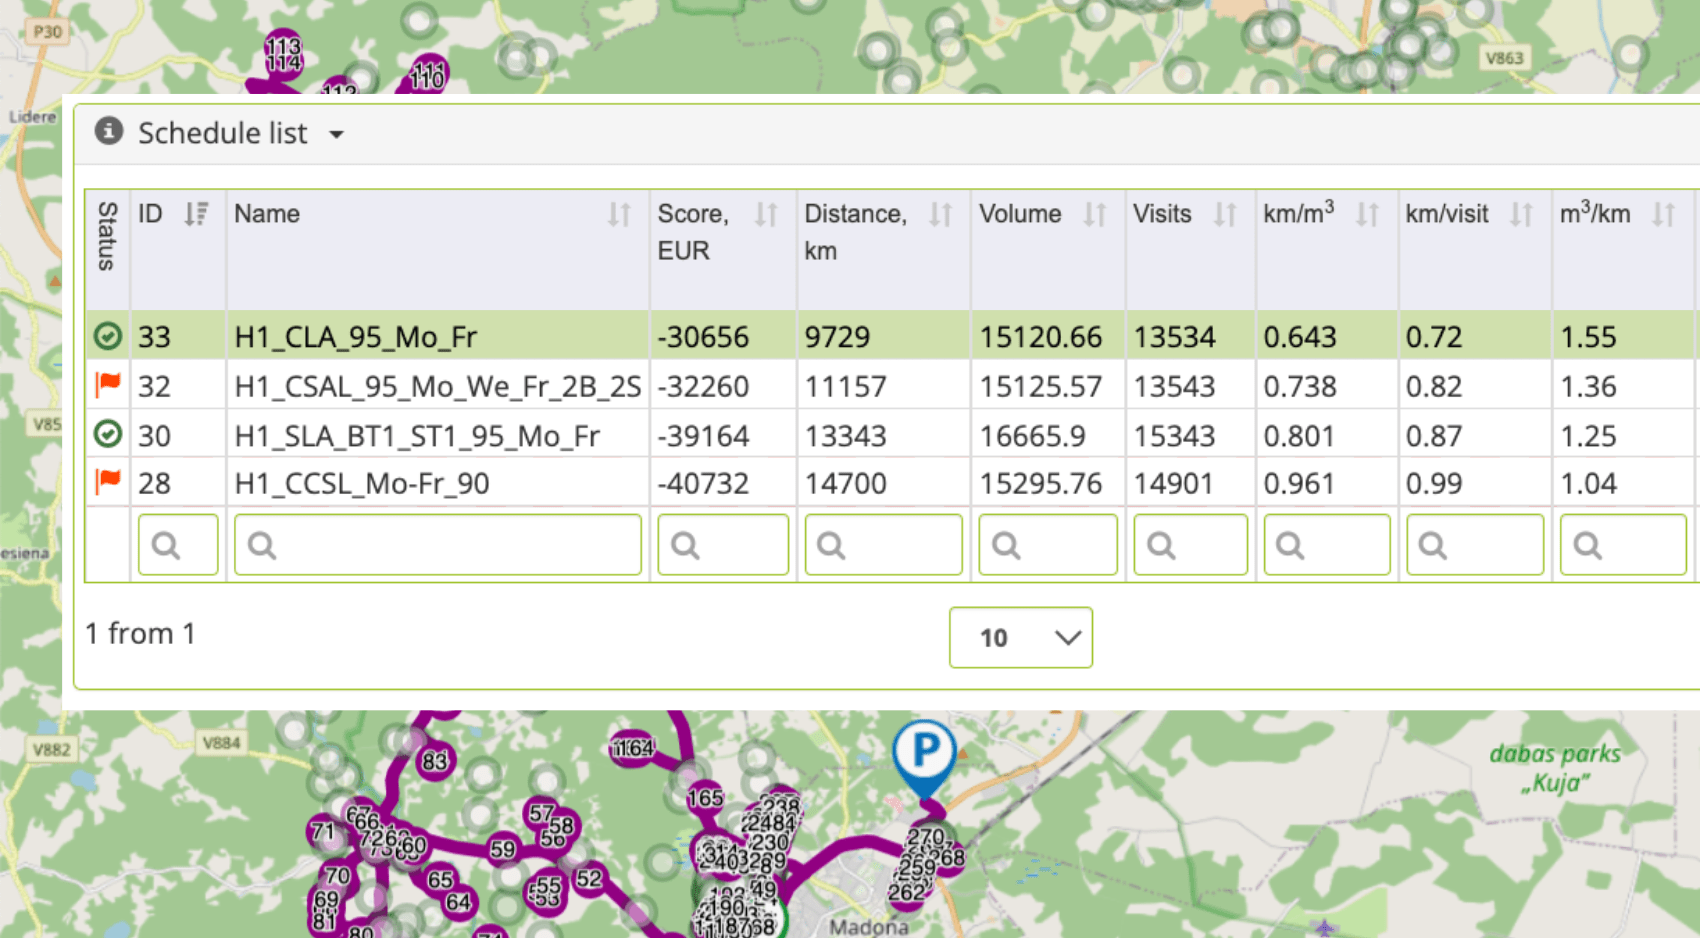Viewport: 1700px width, 938px height.
Task: Select schedule H1_SLA_BT1_ST1_95_Mo_Fr
Action: click(417, 436)
